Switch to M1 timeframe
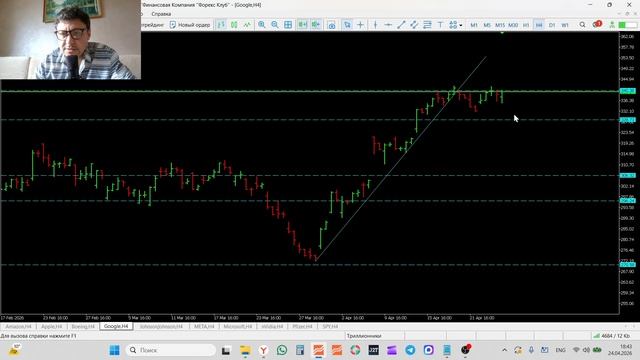 [x=474, y=25]
